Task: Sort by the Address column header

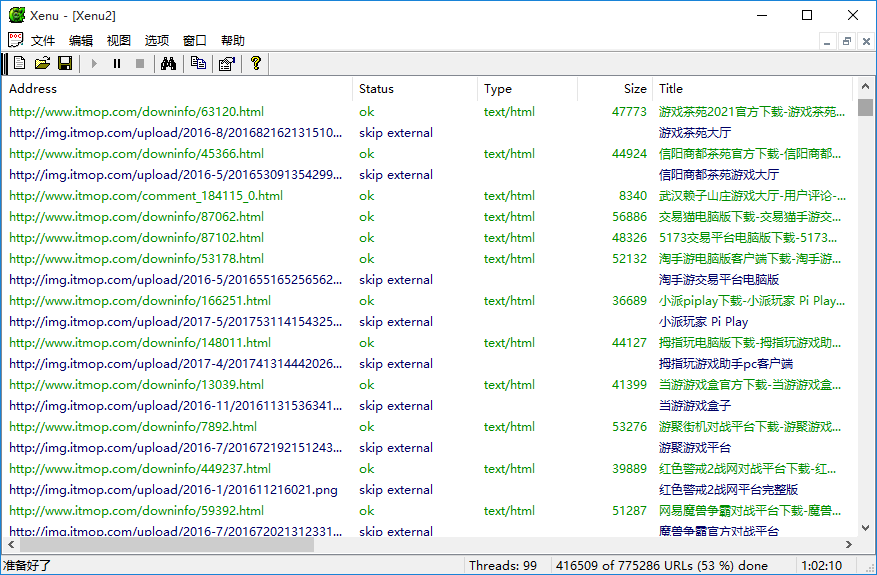Action: (x=177, y=88)
